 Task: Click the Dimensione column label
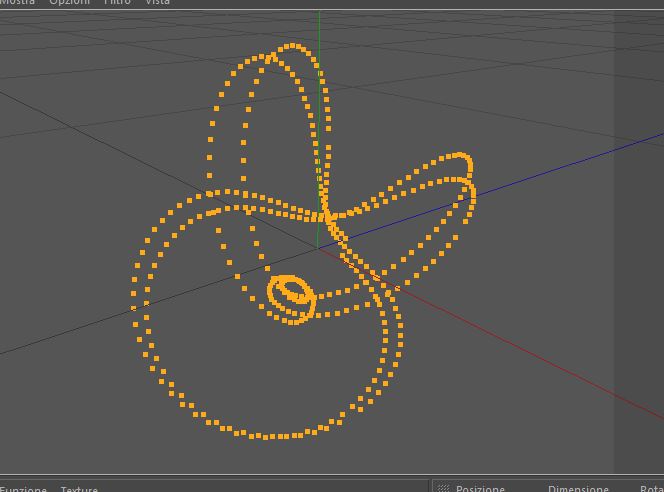pos(578,489)
